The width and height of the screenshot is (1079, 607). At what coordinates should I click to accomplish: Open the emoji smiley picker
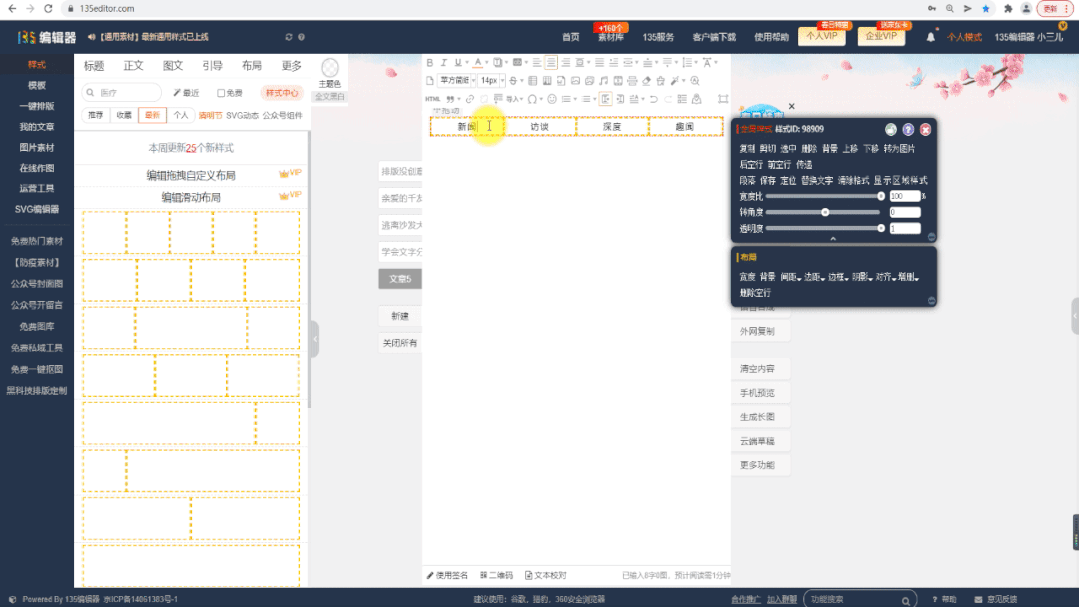[552, 99]
